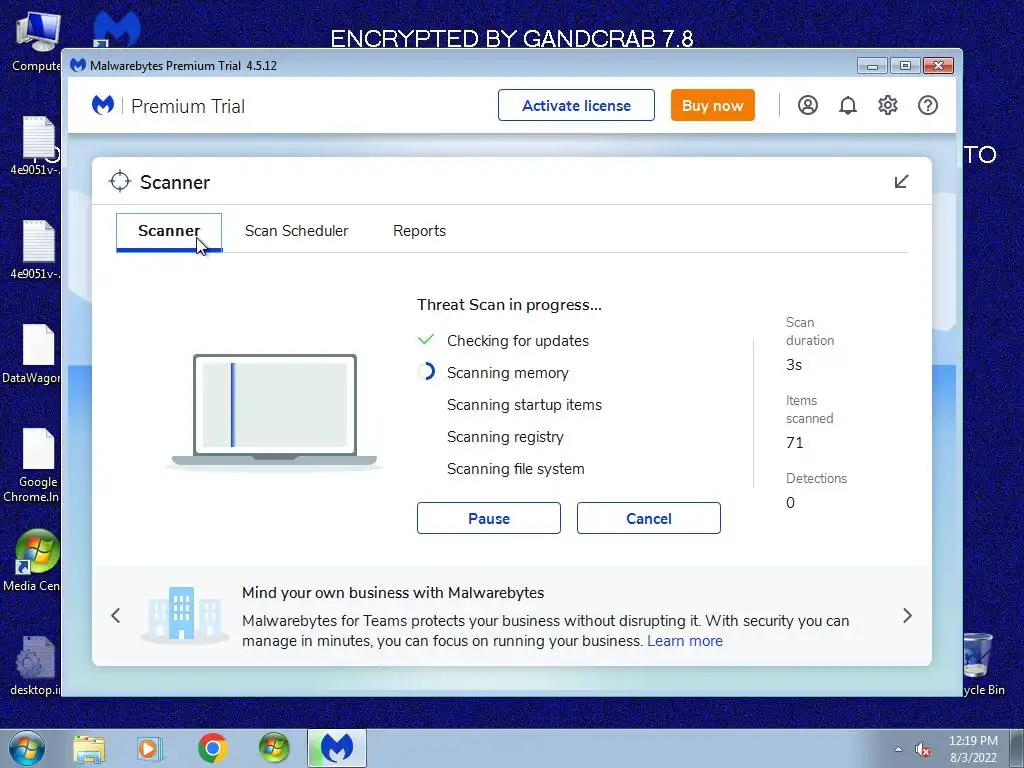
Task: Click the Buy now button
Action: point(712,105)
